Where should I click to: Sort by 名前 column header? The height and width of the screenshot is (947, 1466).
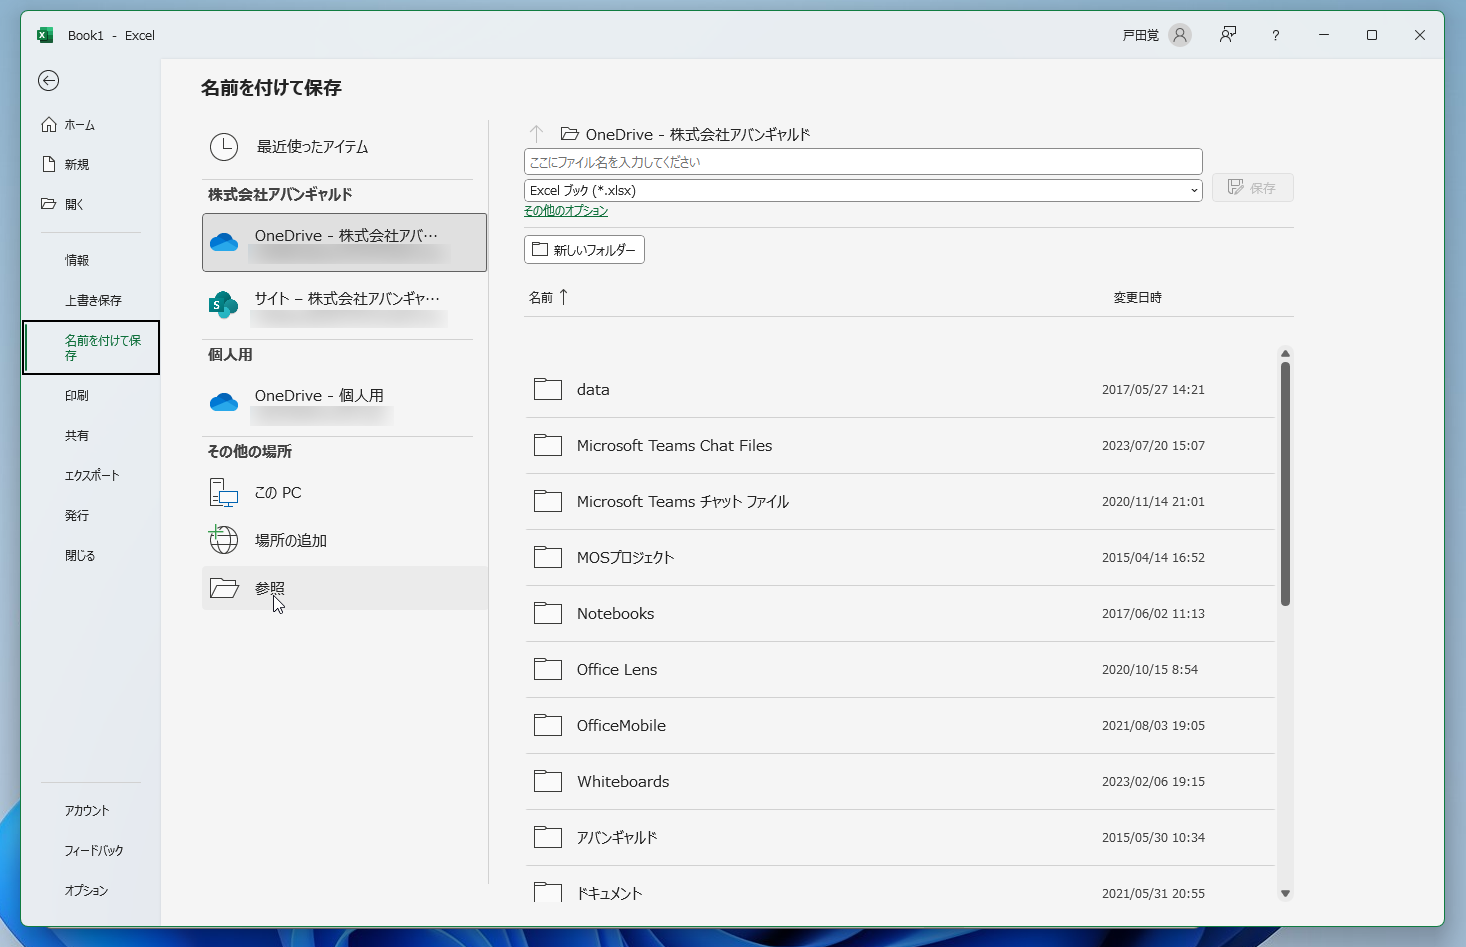pos(548,297)
